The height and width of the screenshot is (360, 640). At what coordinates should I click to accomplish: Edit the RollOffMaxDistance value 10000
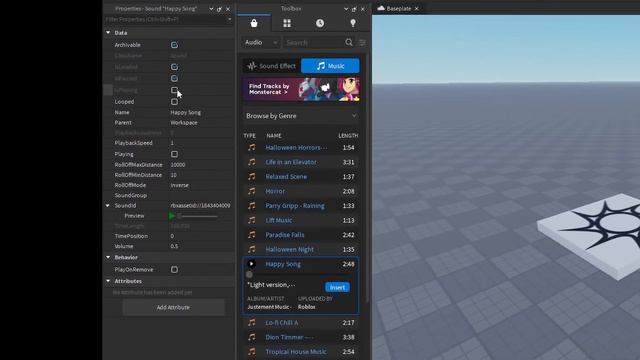(178, 164)
